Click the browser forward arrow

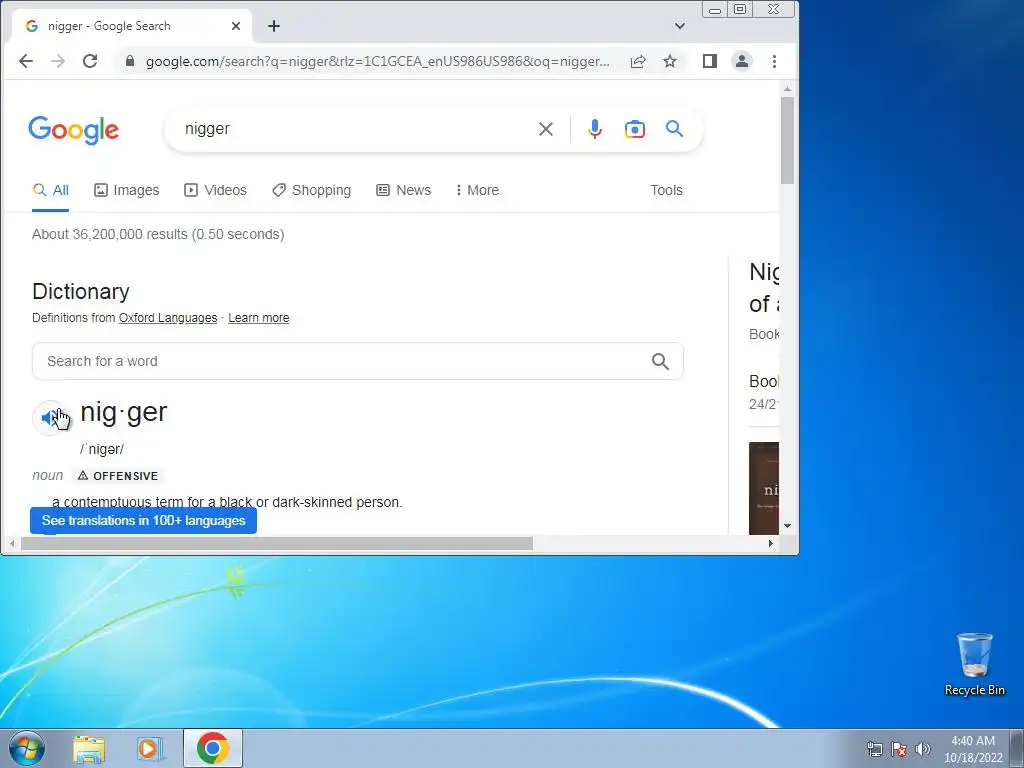coord(58,61)
